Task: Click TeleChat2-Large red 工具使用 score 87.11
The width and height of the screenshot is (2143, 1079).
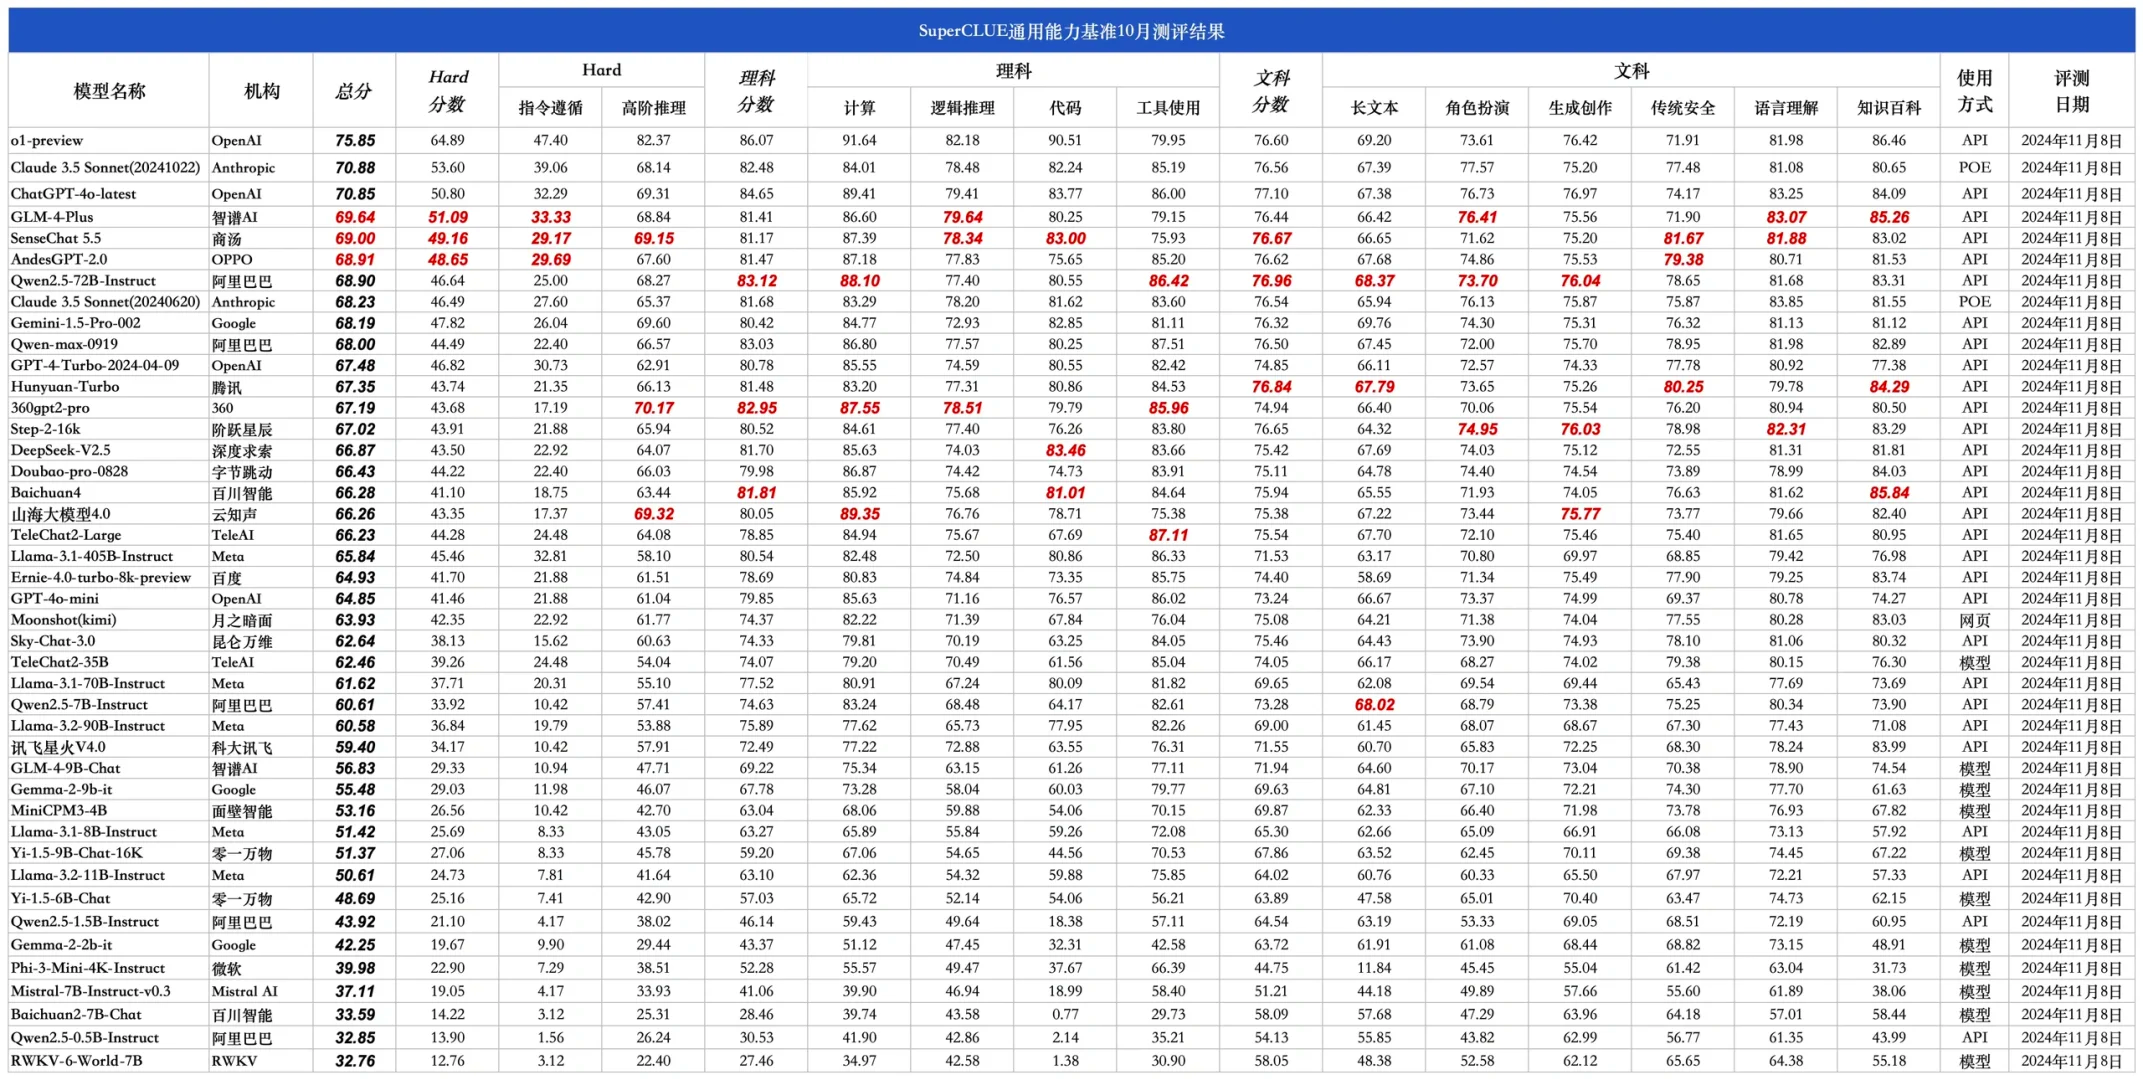Action: coord(1168,535)
